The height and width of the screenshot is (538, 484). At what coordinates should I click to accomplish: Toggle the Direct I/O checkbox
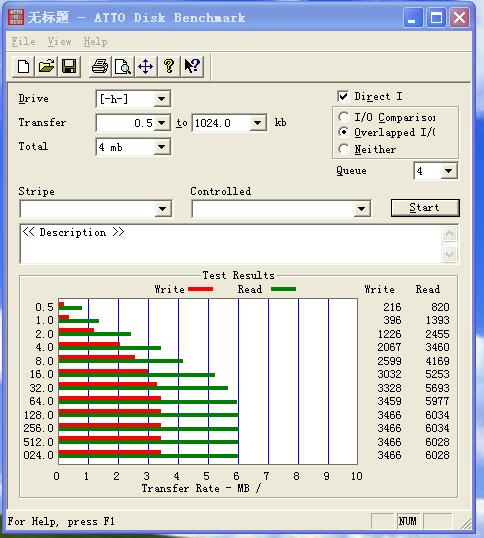(x=343, y=96)
